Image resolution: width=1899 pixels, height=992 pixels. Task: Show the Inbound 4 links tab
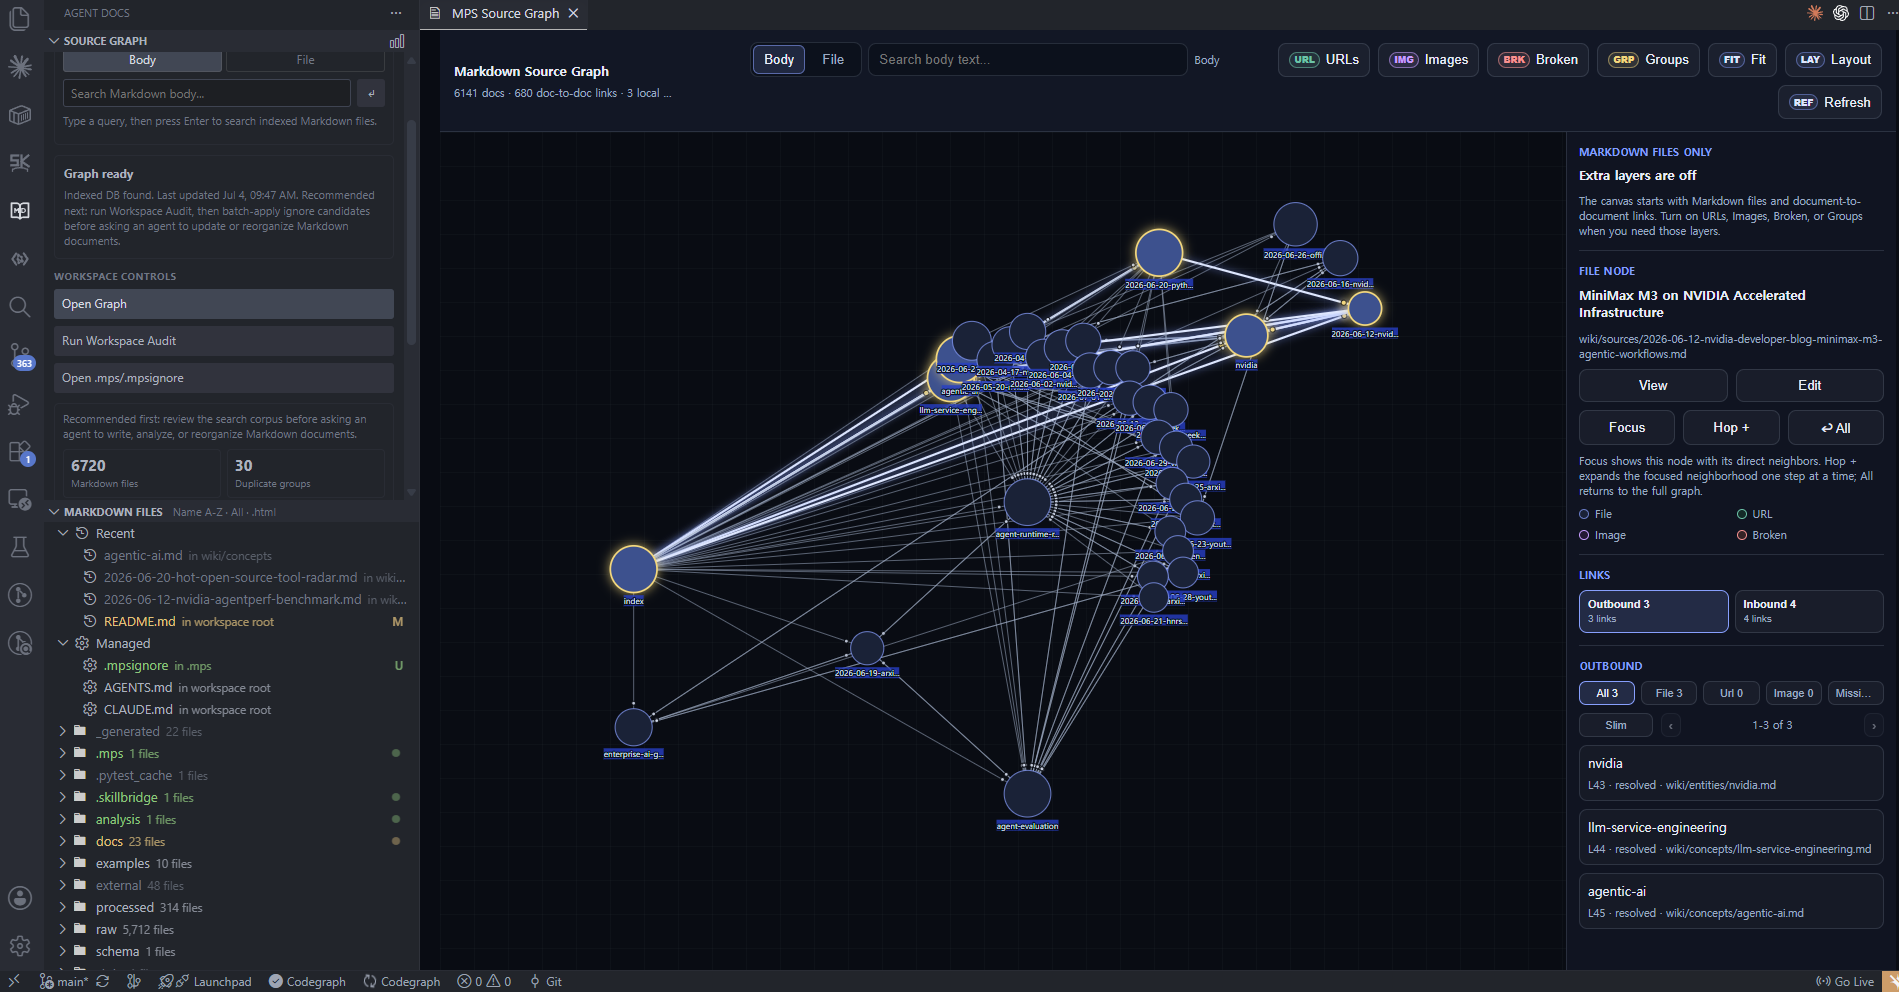(1809, 611)
